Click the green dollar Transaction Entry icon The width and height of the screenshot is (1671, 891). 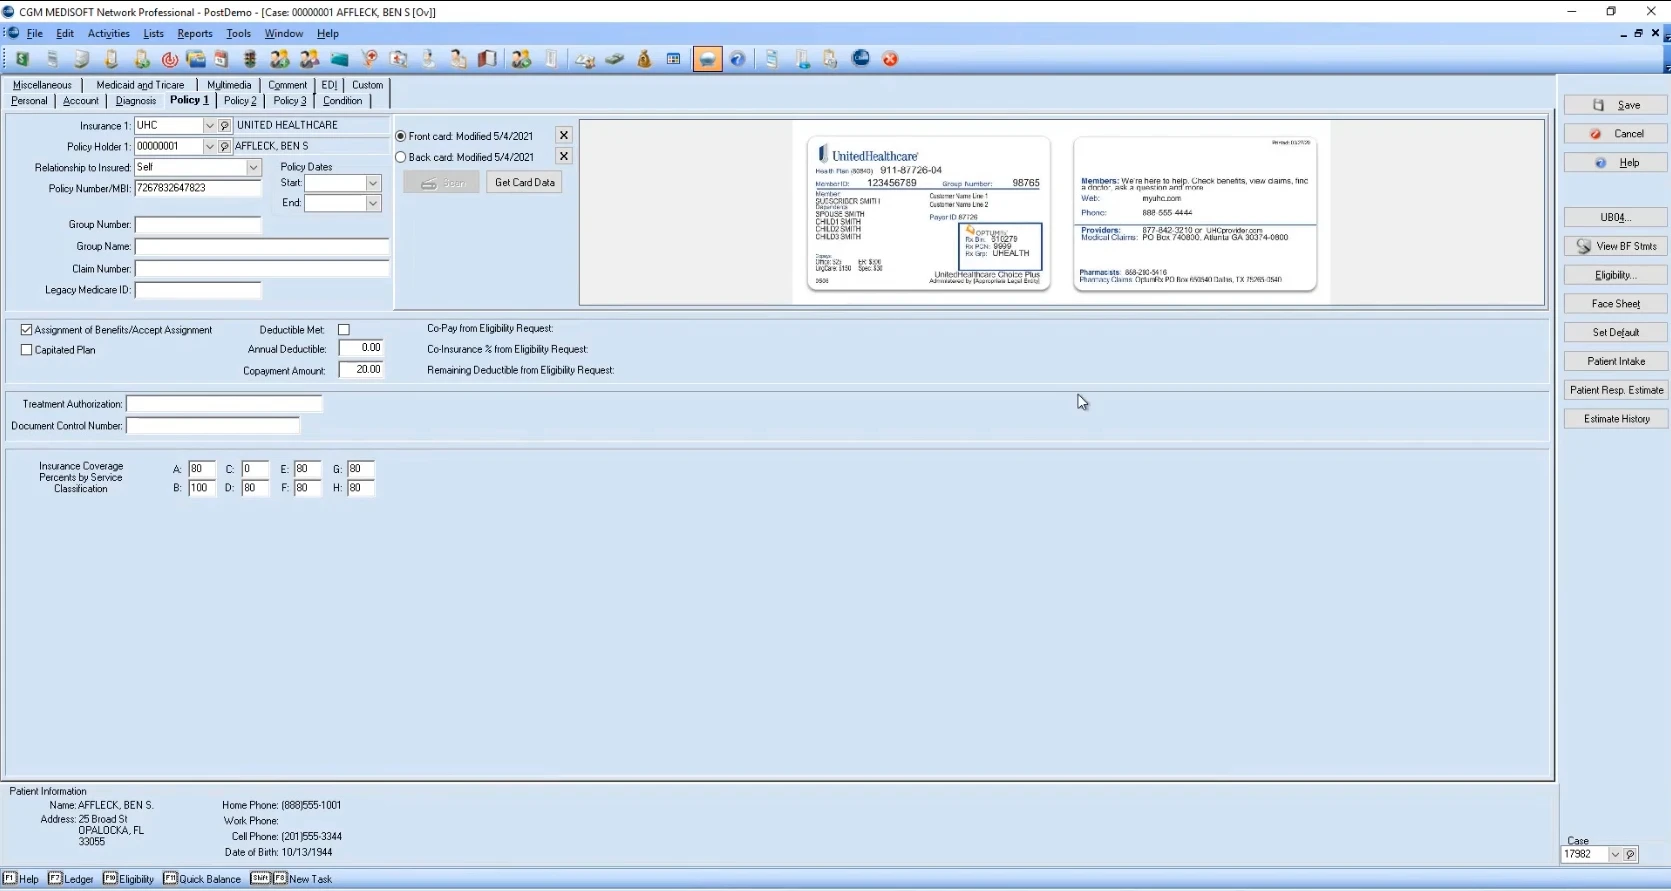[22, 59]
